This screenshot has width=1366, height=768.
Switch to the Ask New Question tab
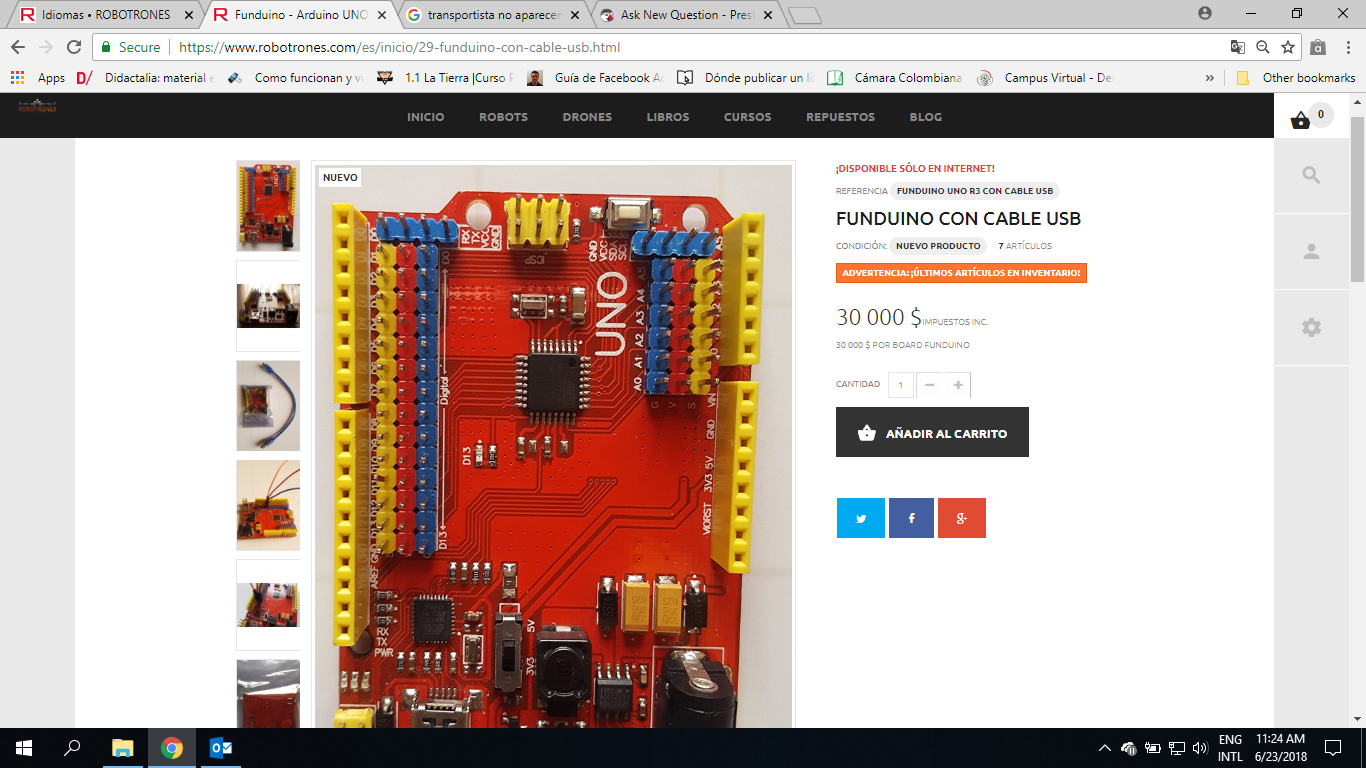686,15
